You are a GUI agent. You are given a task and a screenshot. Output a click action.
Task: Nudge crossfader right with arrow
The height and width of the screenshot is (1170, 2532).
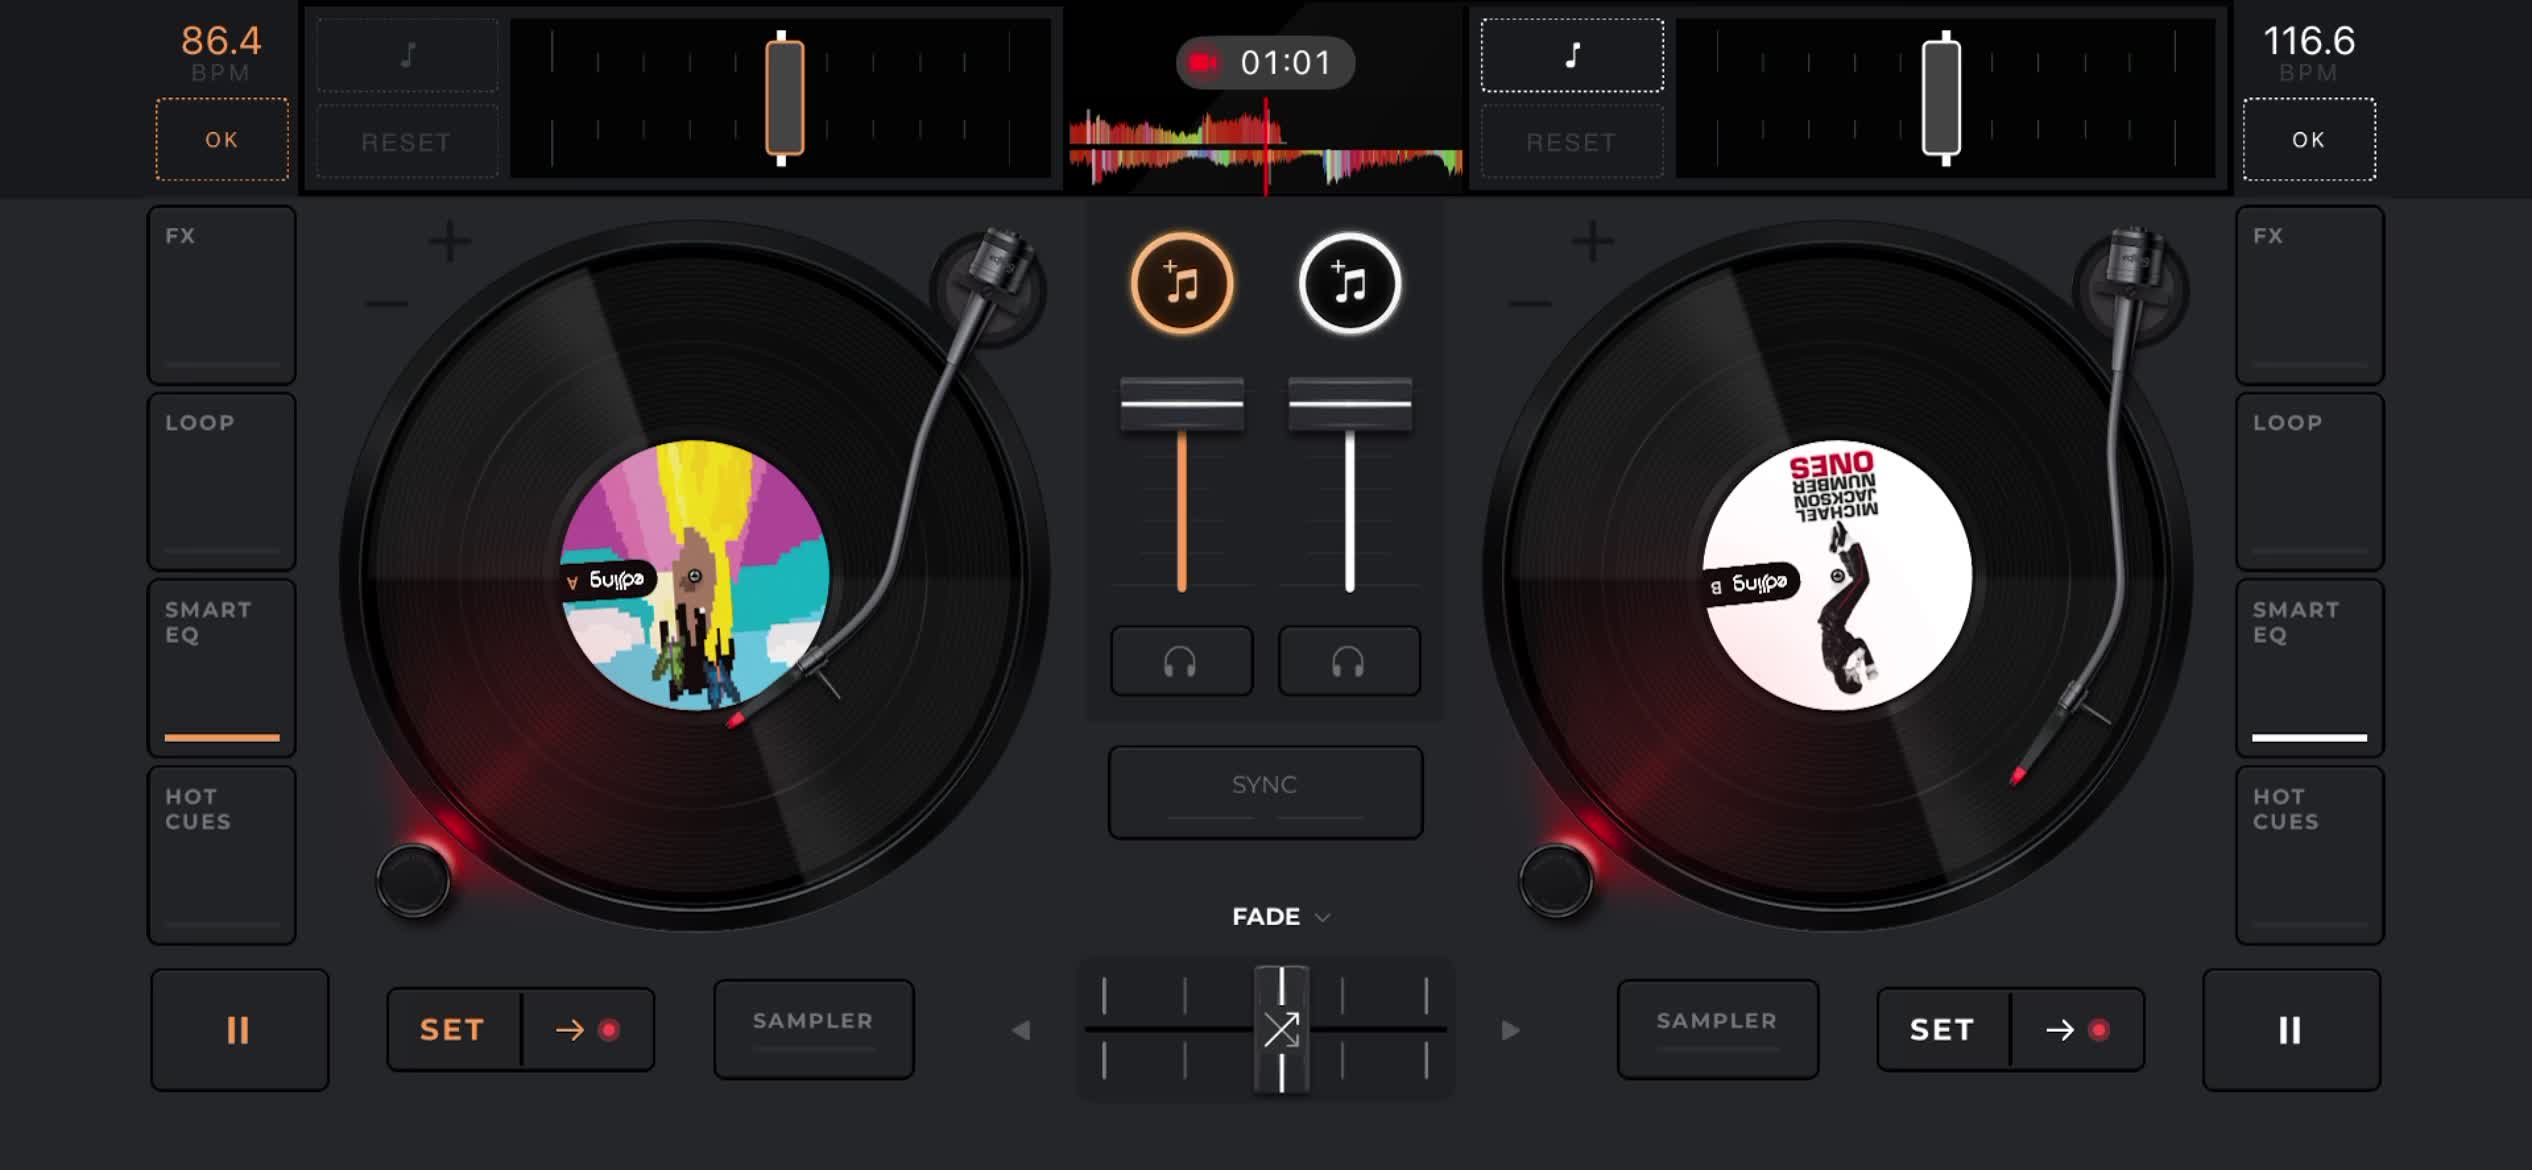click(1511, 1030)
